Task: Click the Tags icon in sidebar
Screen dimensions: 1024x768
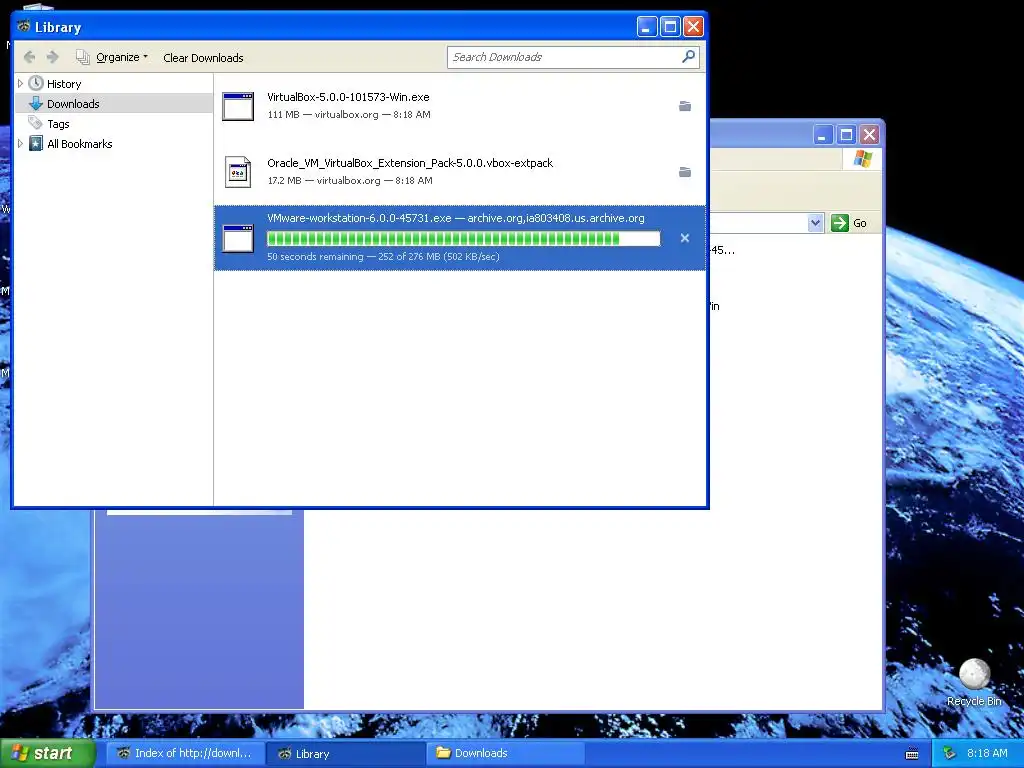Action: [35, 123]
